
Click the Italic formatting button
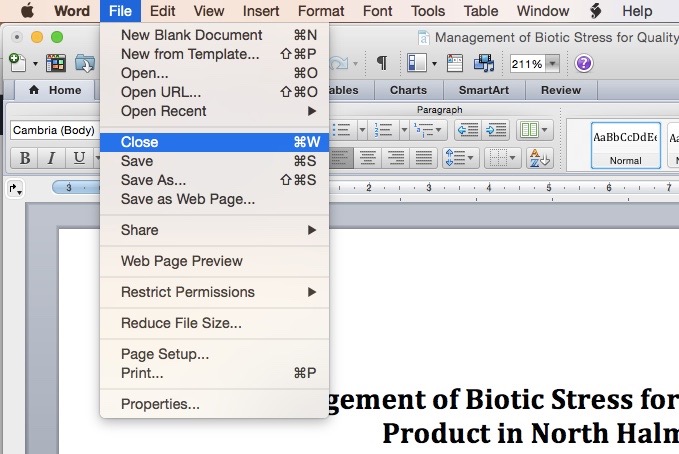(x=50, y=158)
